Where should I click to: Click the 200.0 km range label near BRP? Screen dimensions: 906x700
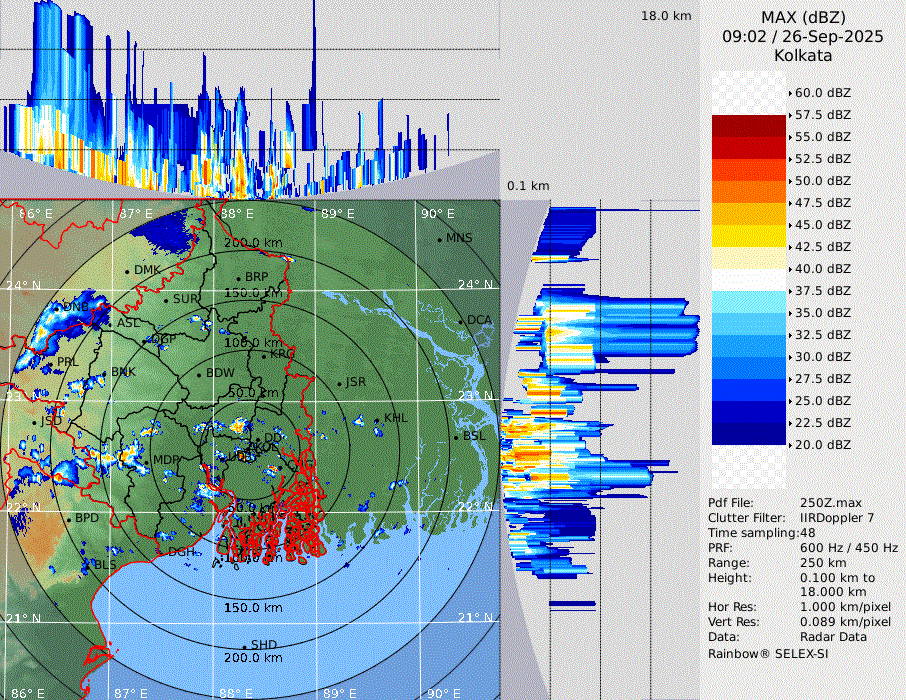253,243
